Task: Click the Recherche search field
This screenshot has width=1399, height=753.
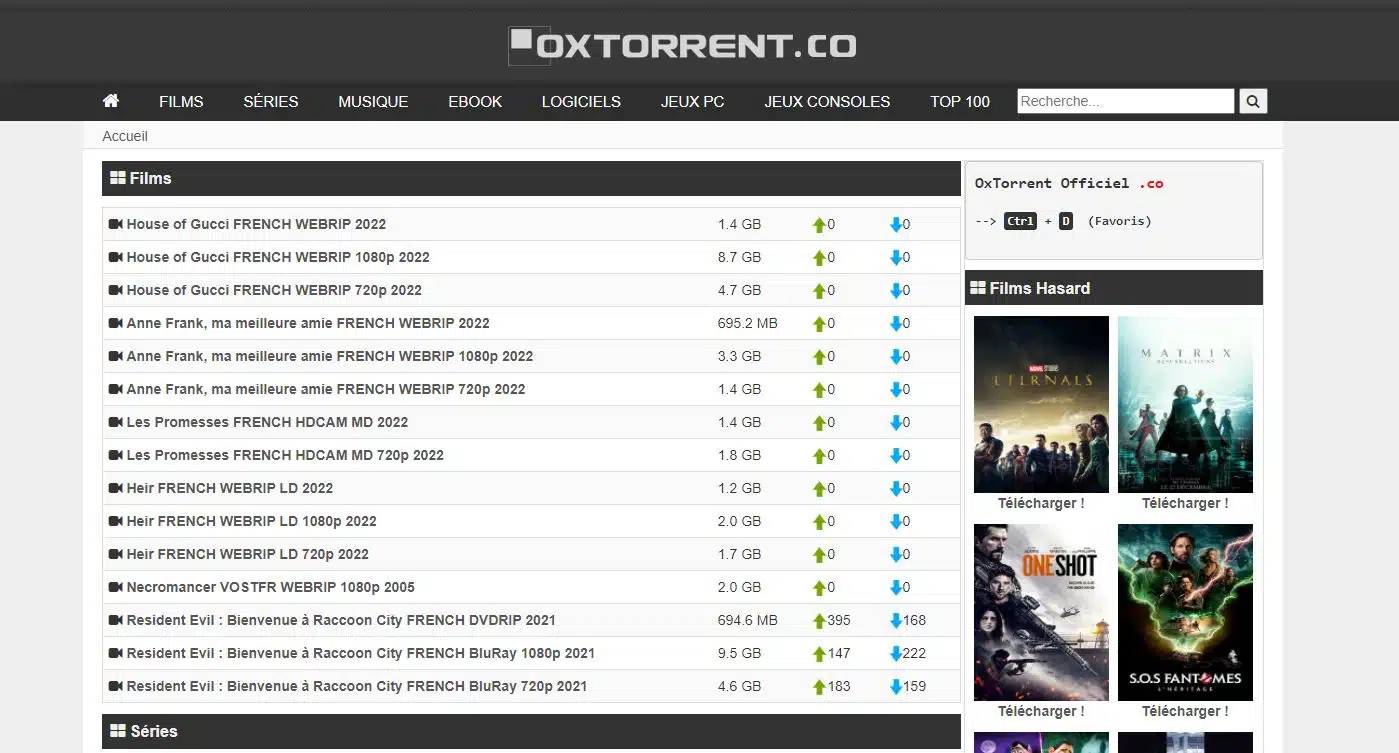Action: click(1126, 101)
